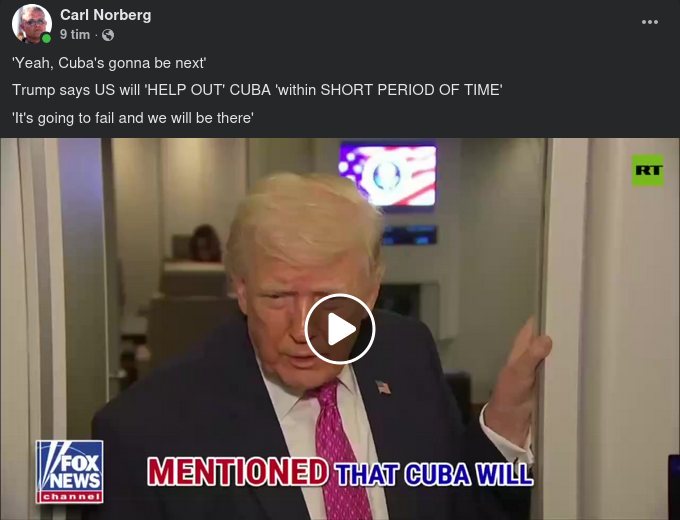Click the 'MENTIONED THAT CUBA WILL' video caption

point(340,471)
